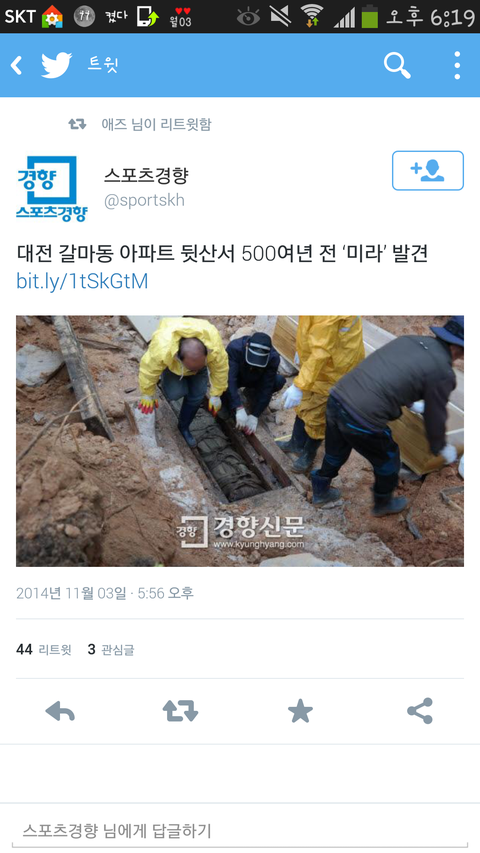
Task: Retweet this tweet with retweet icon
Action: pos(180,711)
